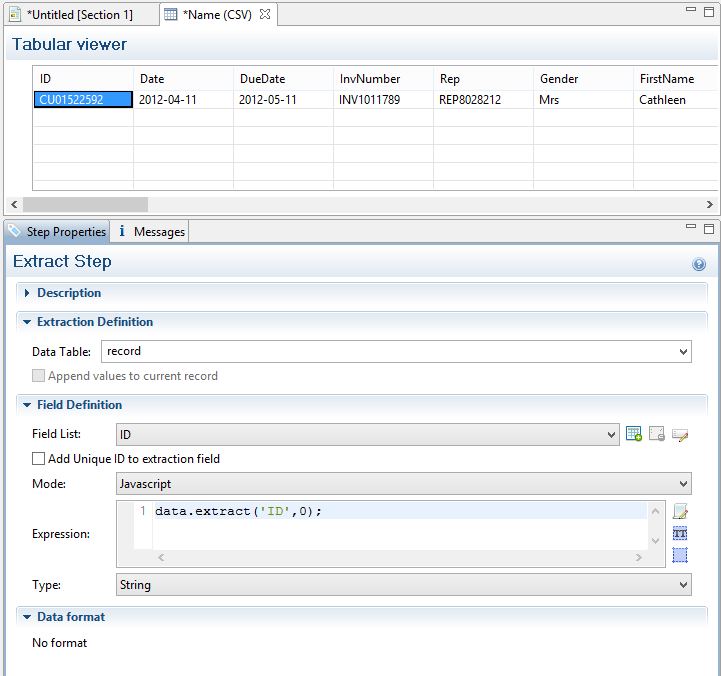Click the blue dashed selection icon beside Expression
721x676 pixels.
(681, 555)
